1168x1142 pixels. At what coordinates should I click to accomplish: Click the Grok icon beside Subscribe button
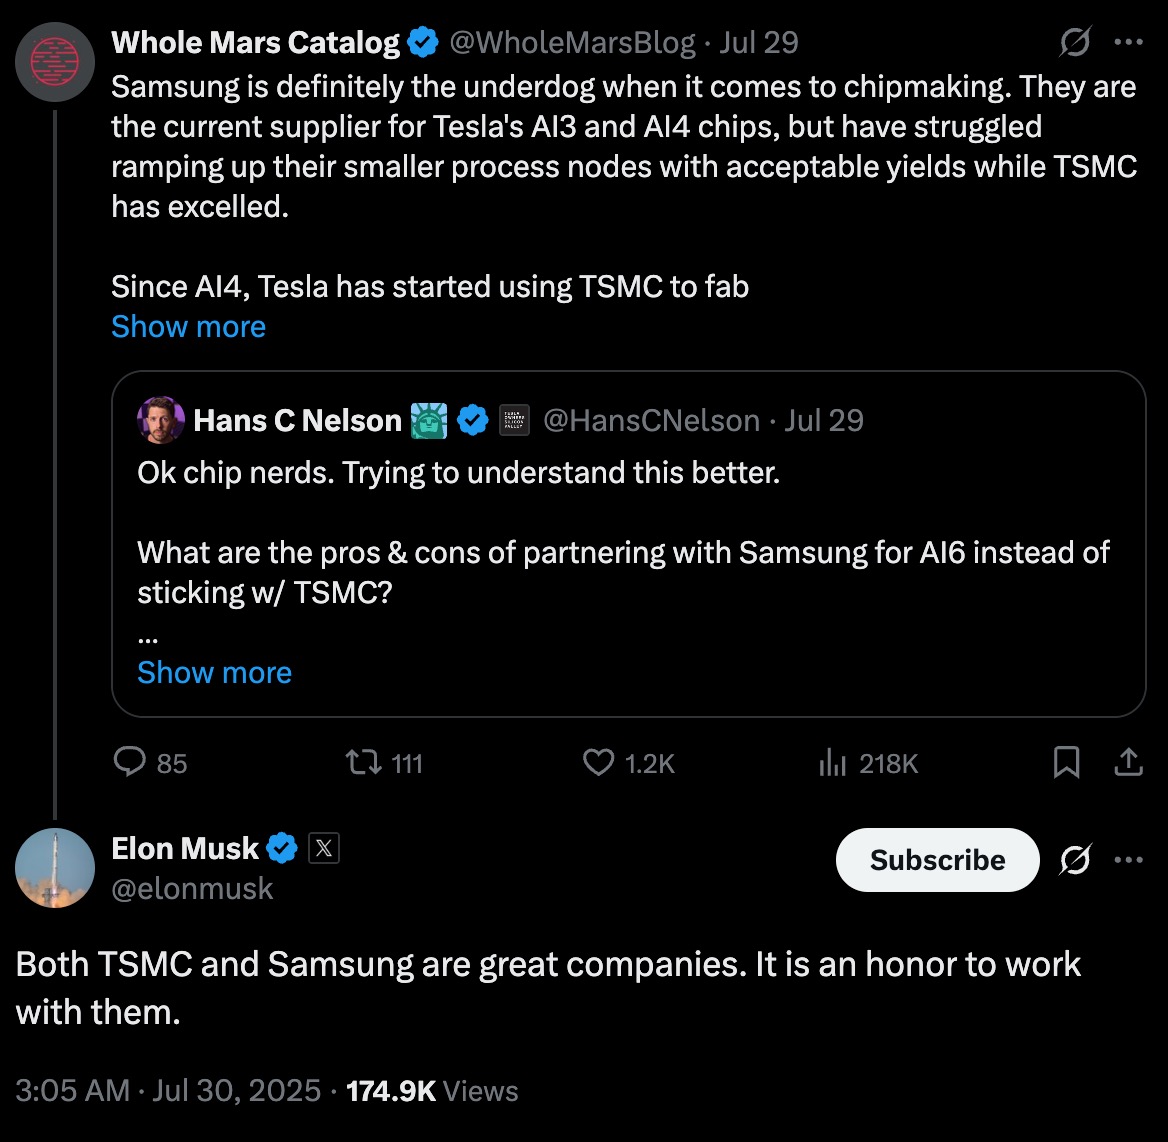(1074, 860)
